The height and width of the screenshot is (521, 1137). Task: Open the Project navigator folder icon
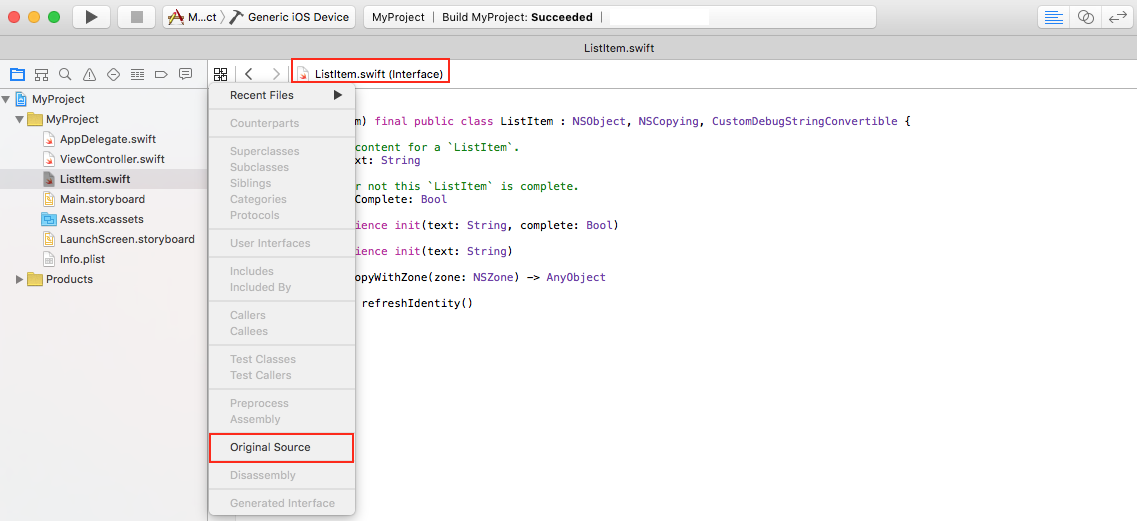[17, 74]
